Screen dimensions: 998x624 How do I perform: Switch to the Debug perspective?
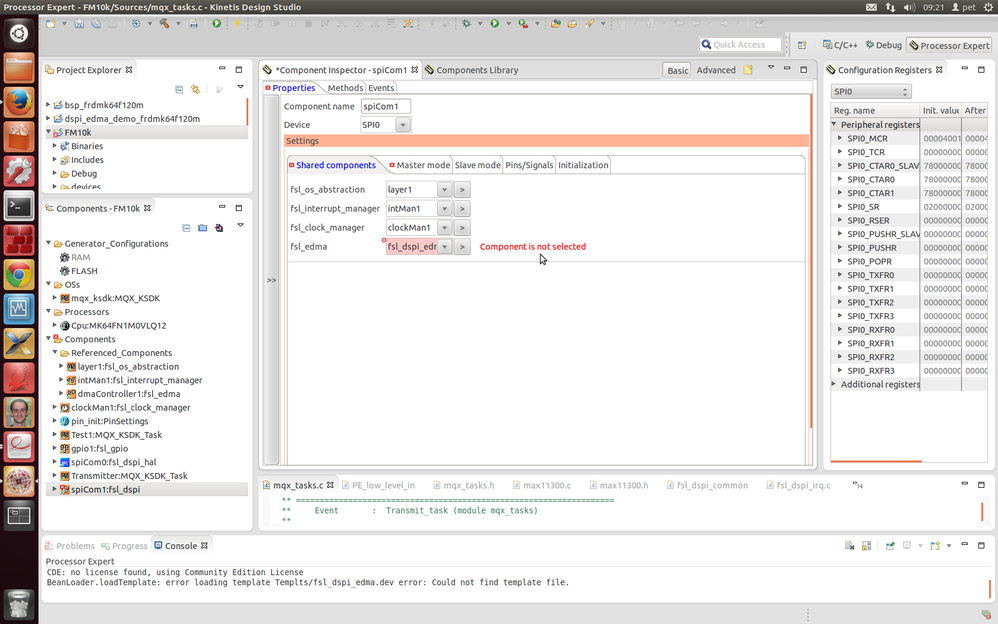pos(883,45)
